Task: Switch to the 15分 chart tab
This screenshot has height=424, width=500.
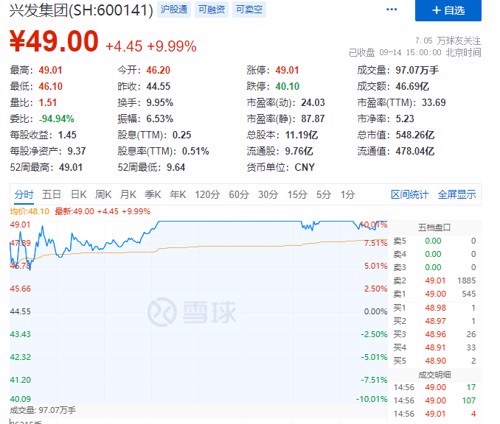Action: tap(297, 194)
